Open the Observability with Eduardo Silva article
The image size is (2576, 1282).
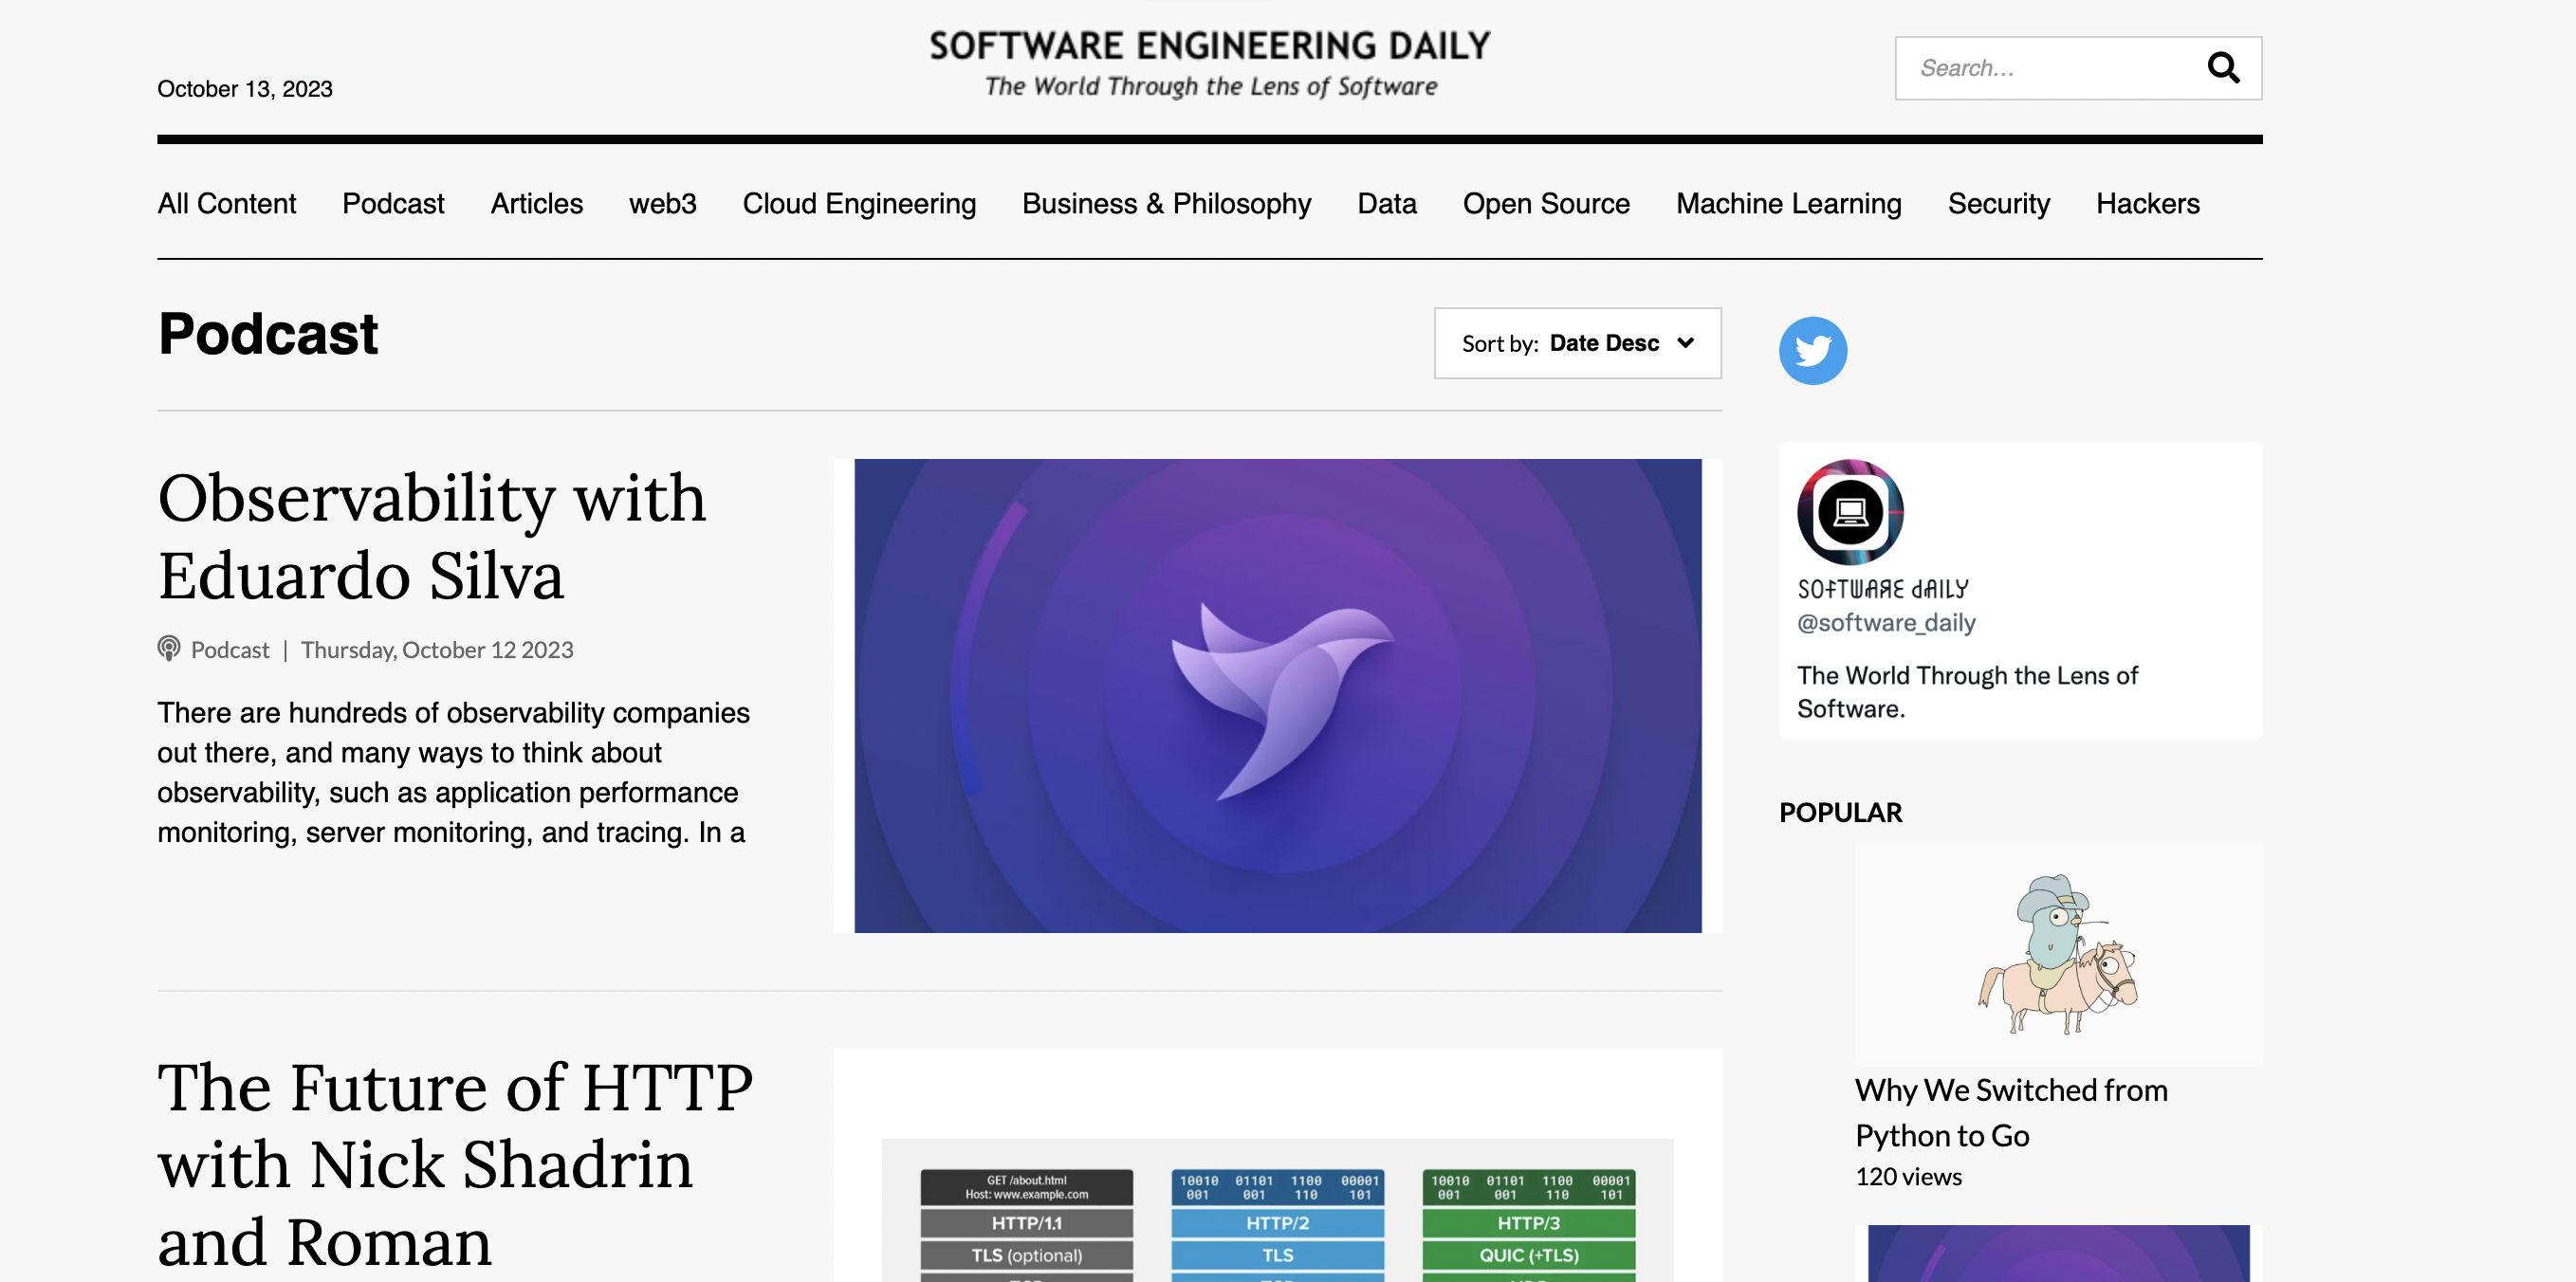pyautogui.click(x=432, y=536)
